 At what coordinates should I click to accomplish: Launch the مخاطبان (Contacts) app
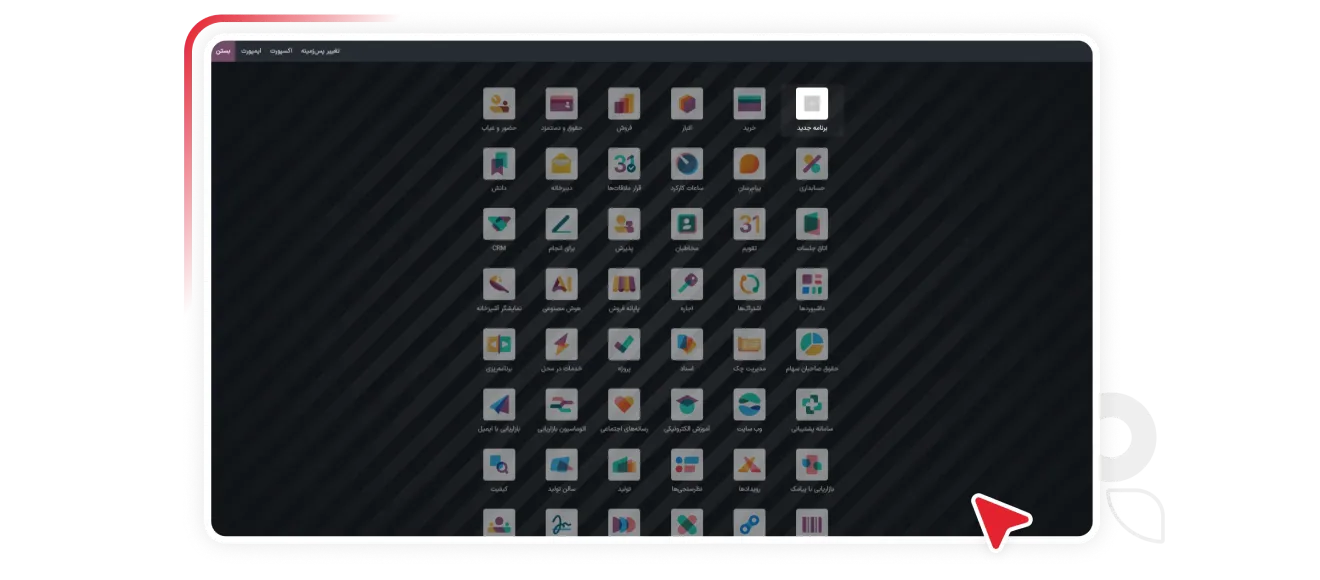(686, 224)
